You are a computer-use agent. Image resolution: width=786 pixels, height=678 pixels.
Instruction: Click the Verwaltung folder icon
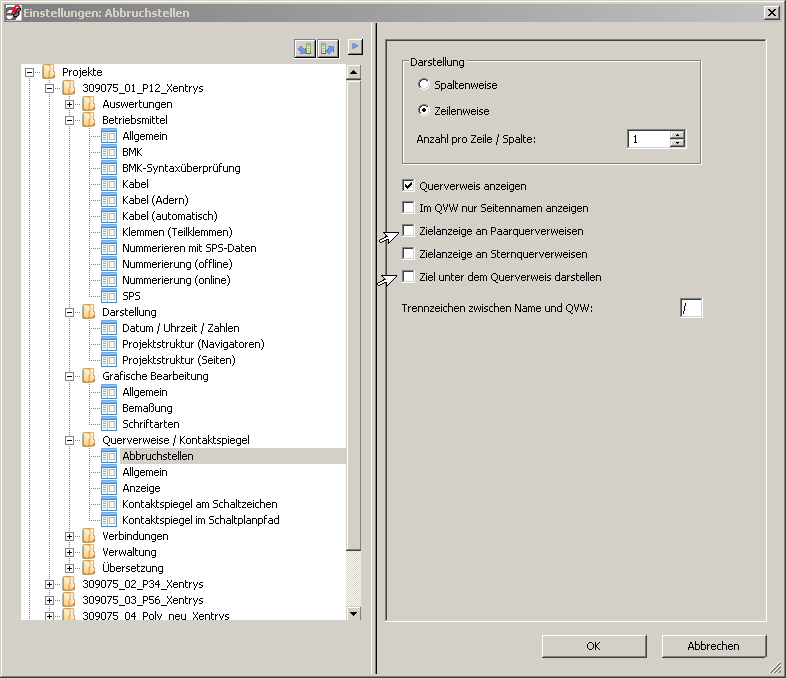(x=89, y=552)
